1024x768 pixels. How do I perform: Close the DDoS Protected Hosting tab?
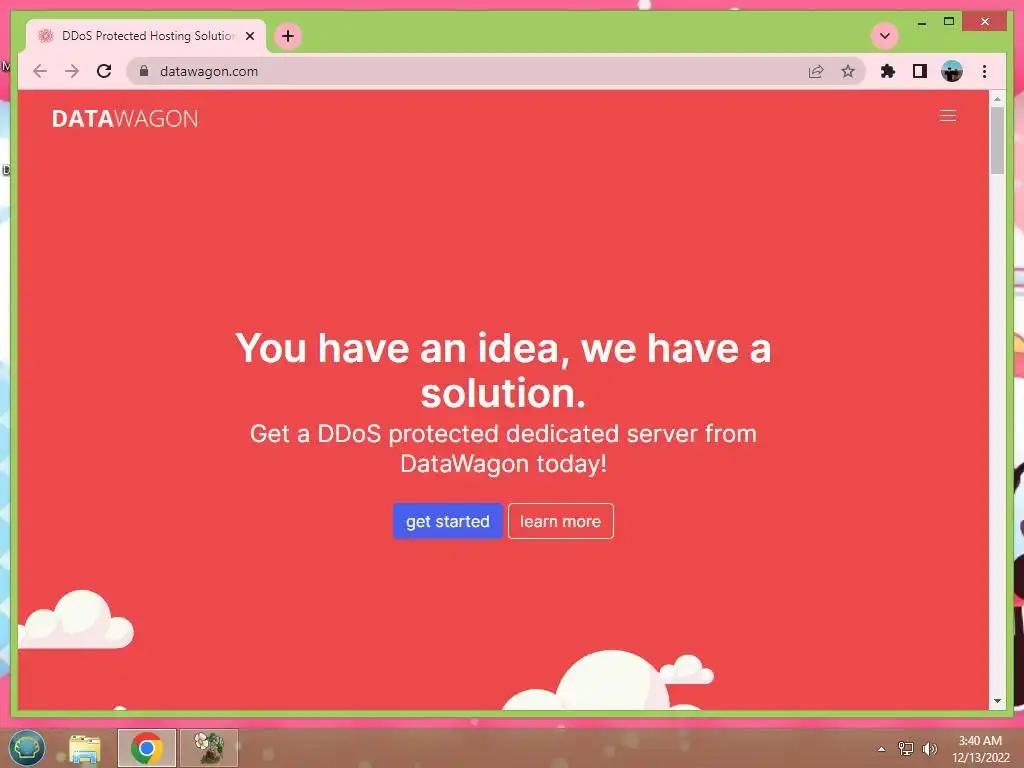[249, 36]
